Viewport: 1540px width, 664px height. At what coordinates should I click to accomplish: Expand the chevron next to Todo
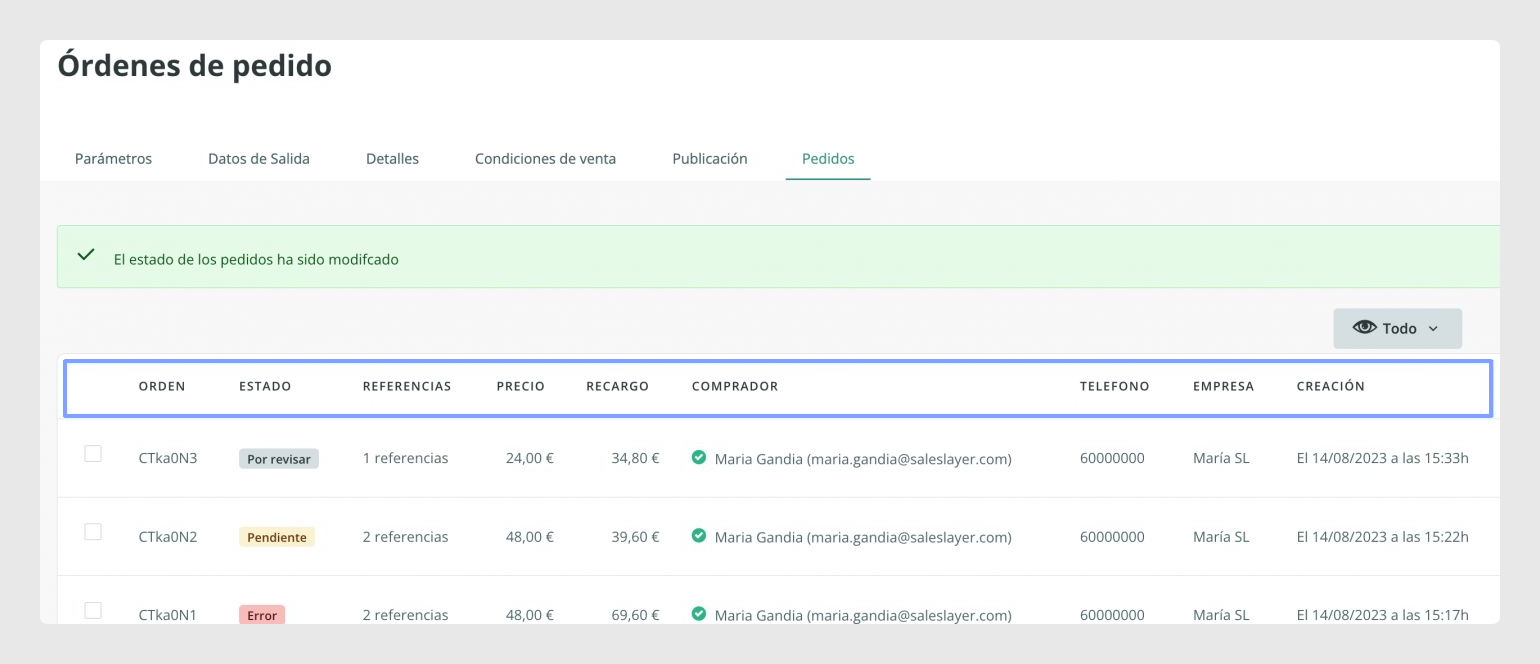1433,329
